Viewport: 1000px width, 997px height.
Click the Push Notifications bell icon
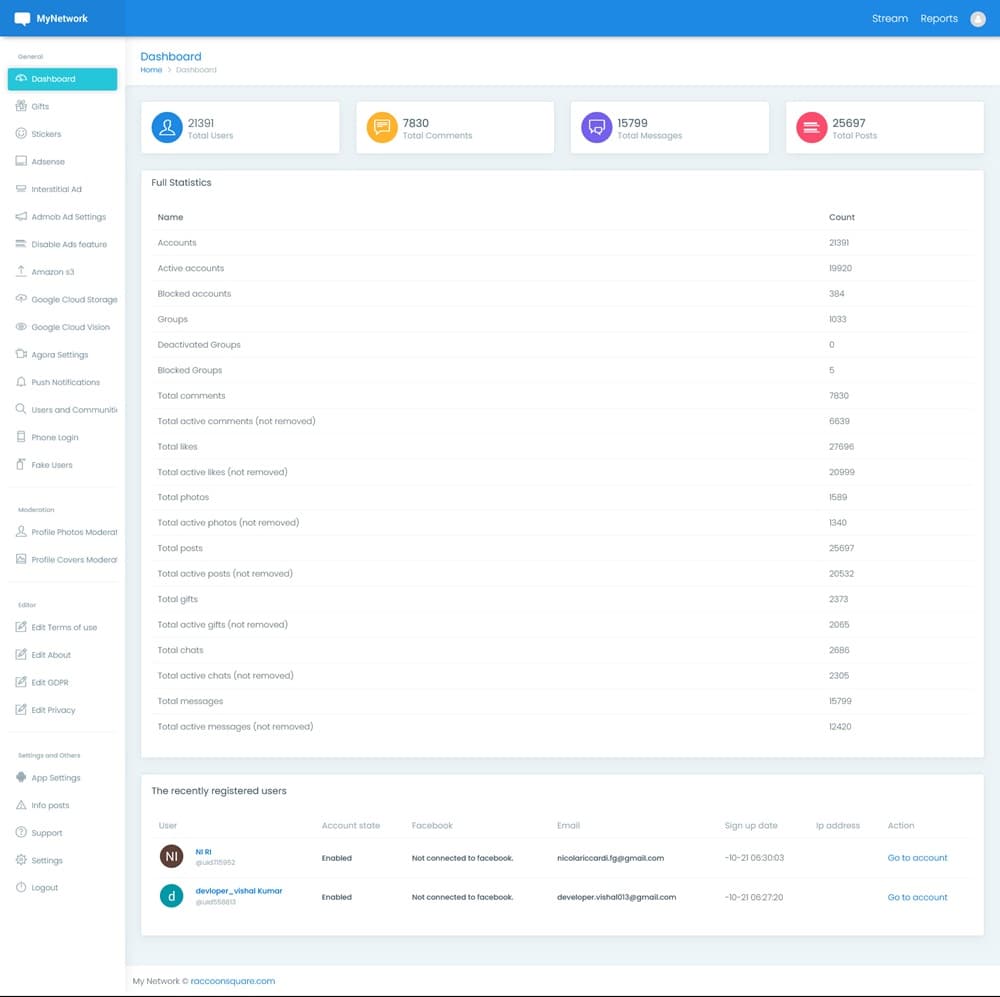point(22,382)
